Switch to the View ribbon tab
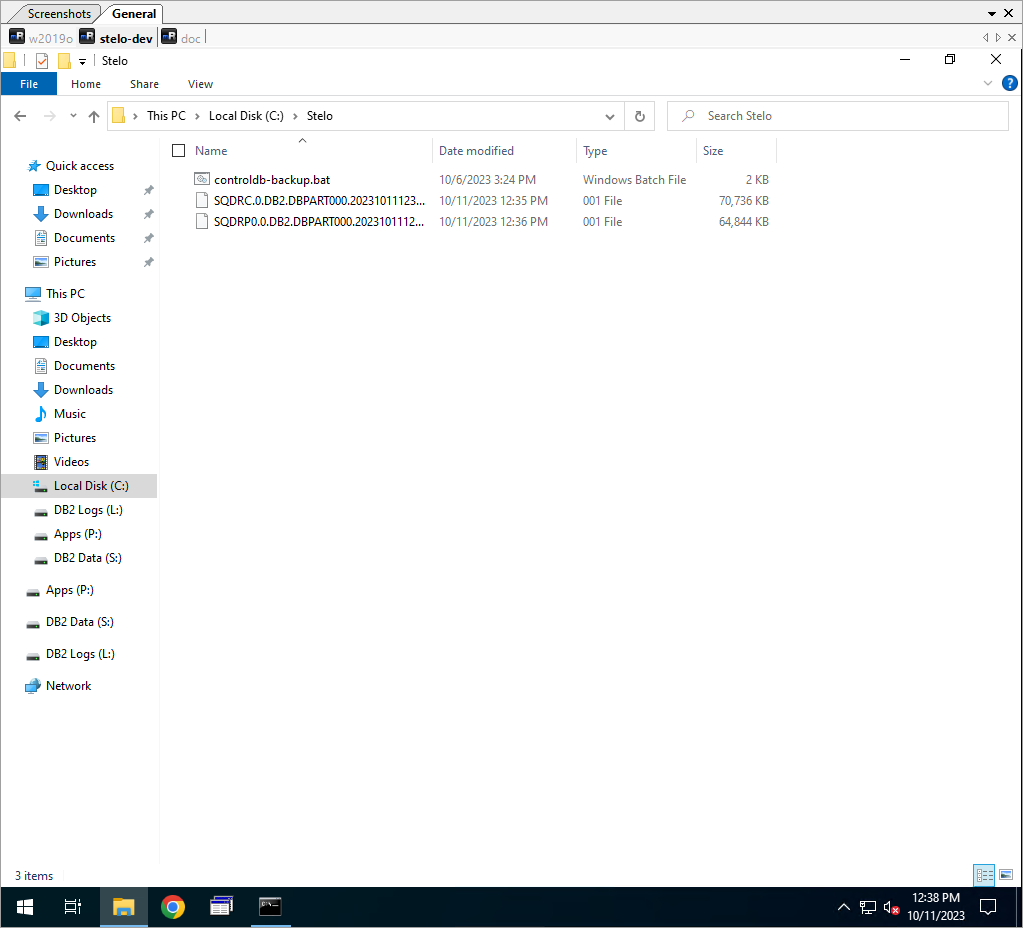 tap(200, 84)
